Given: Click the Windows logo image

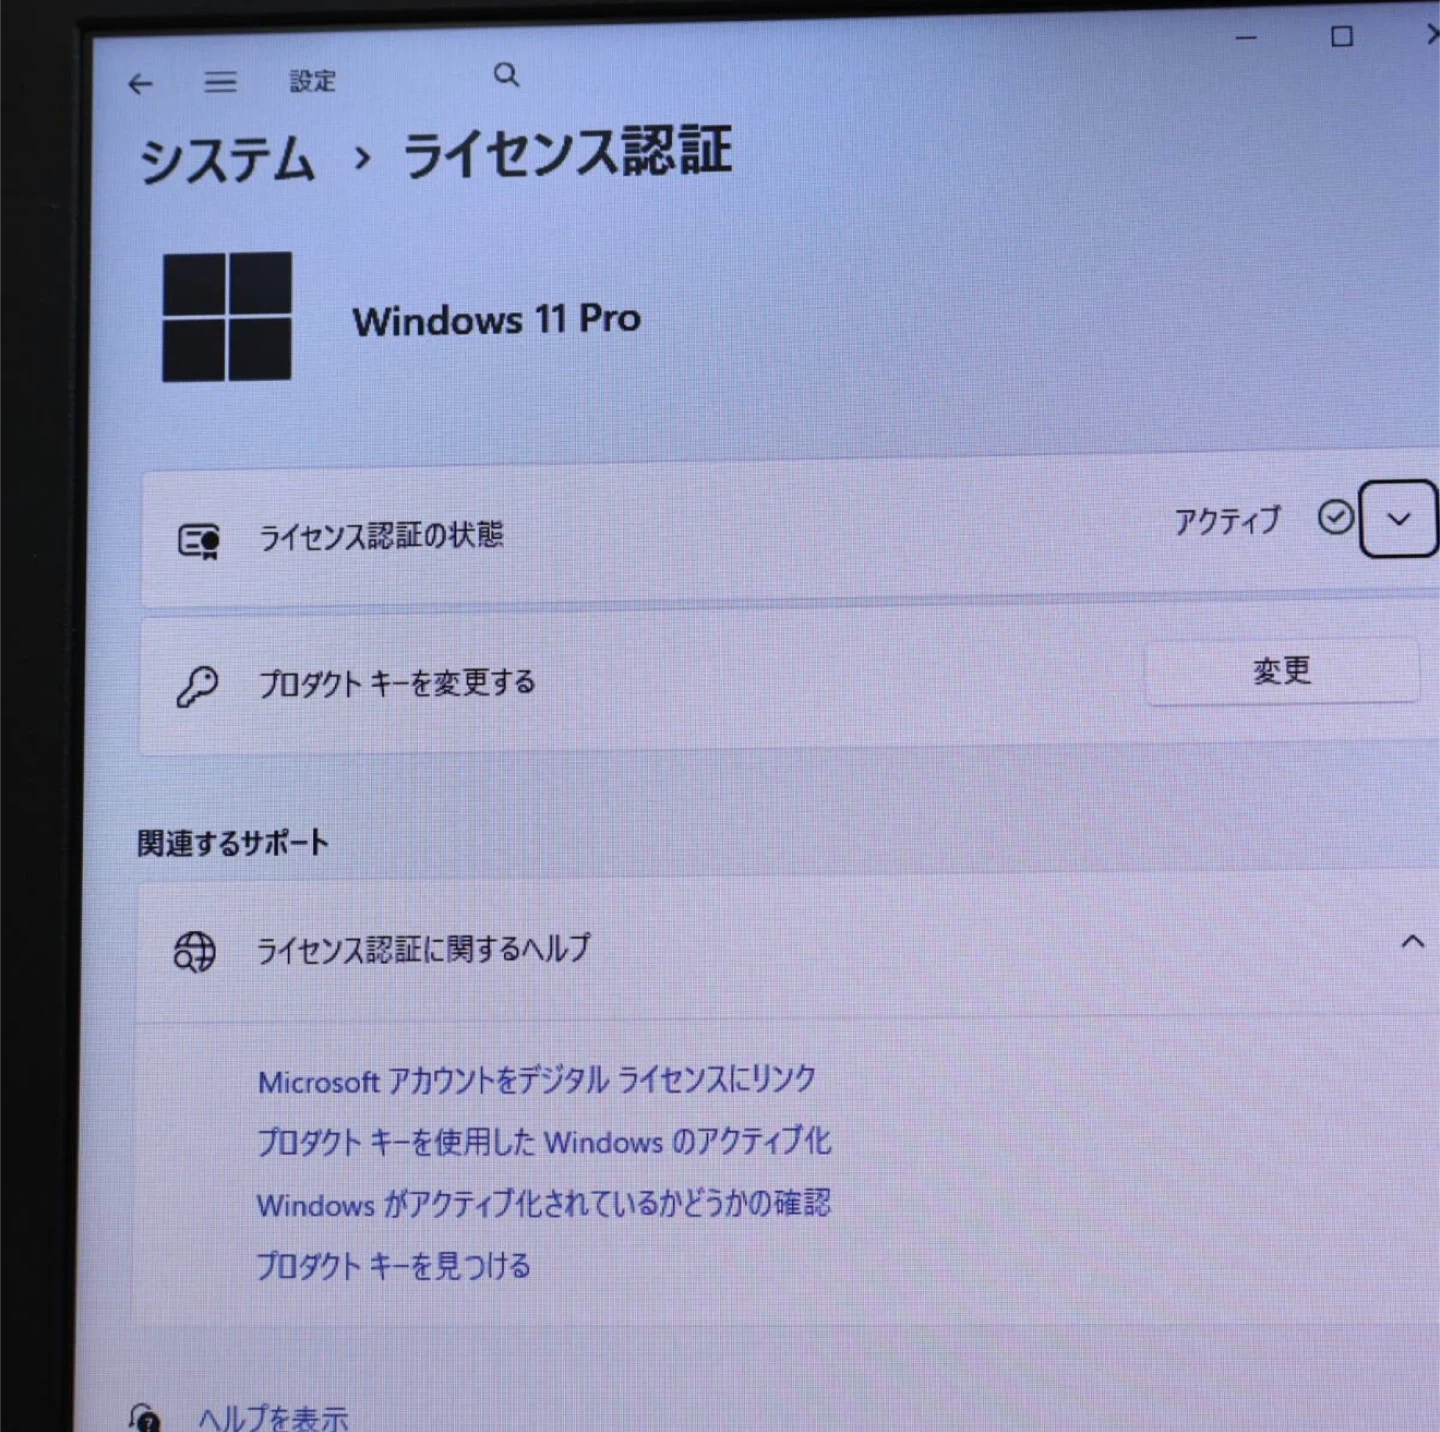Looking at the screenshot, I should (227, 317).
